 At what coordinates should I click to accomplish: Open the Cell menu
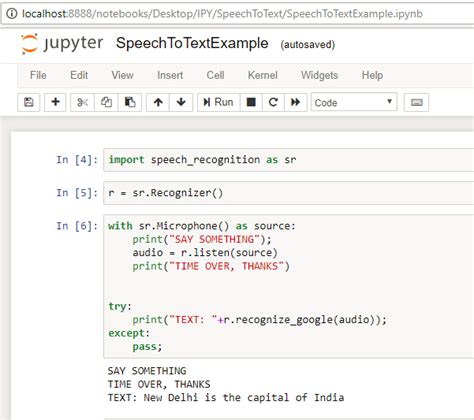215,75
